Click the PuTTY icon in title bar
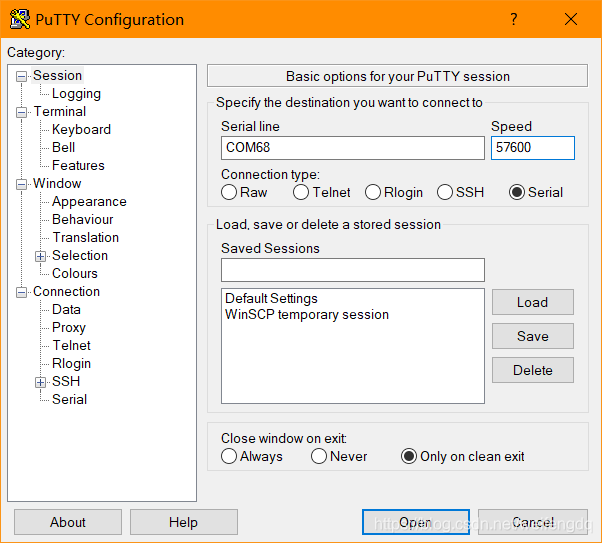The image size is (602, 543). tap(20, 19)
